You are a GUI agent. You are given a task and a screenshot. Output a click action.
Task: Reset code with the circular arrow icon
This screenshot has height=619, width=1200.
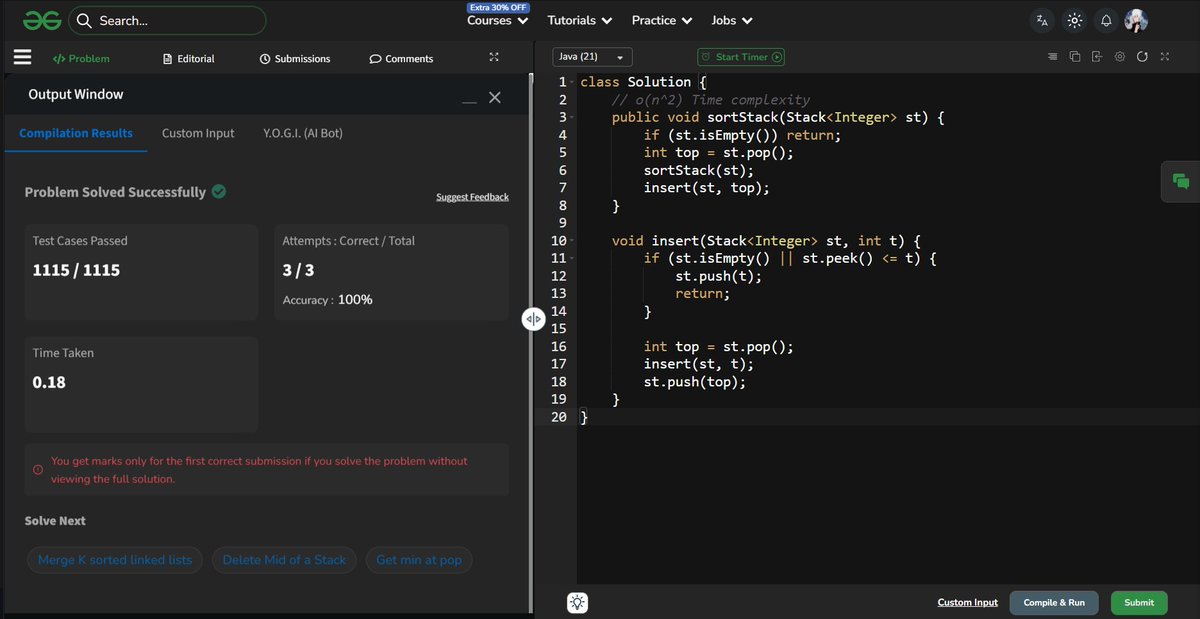[1142, 57]
